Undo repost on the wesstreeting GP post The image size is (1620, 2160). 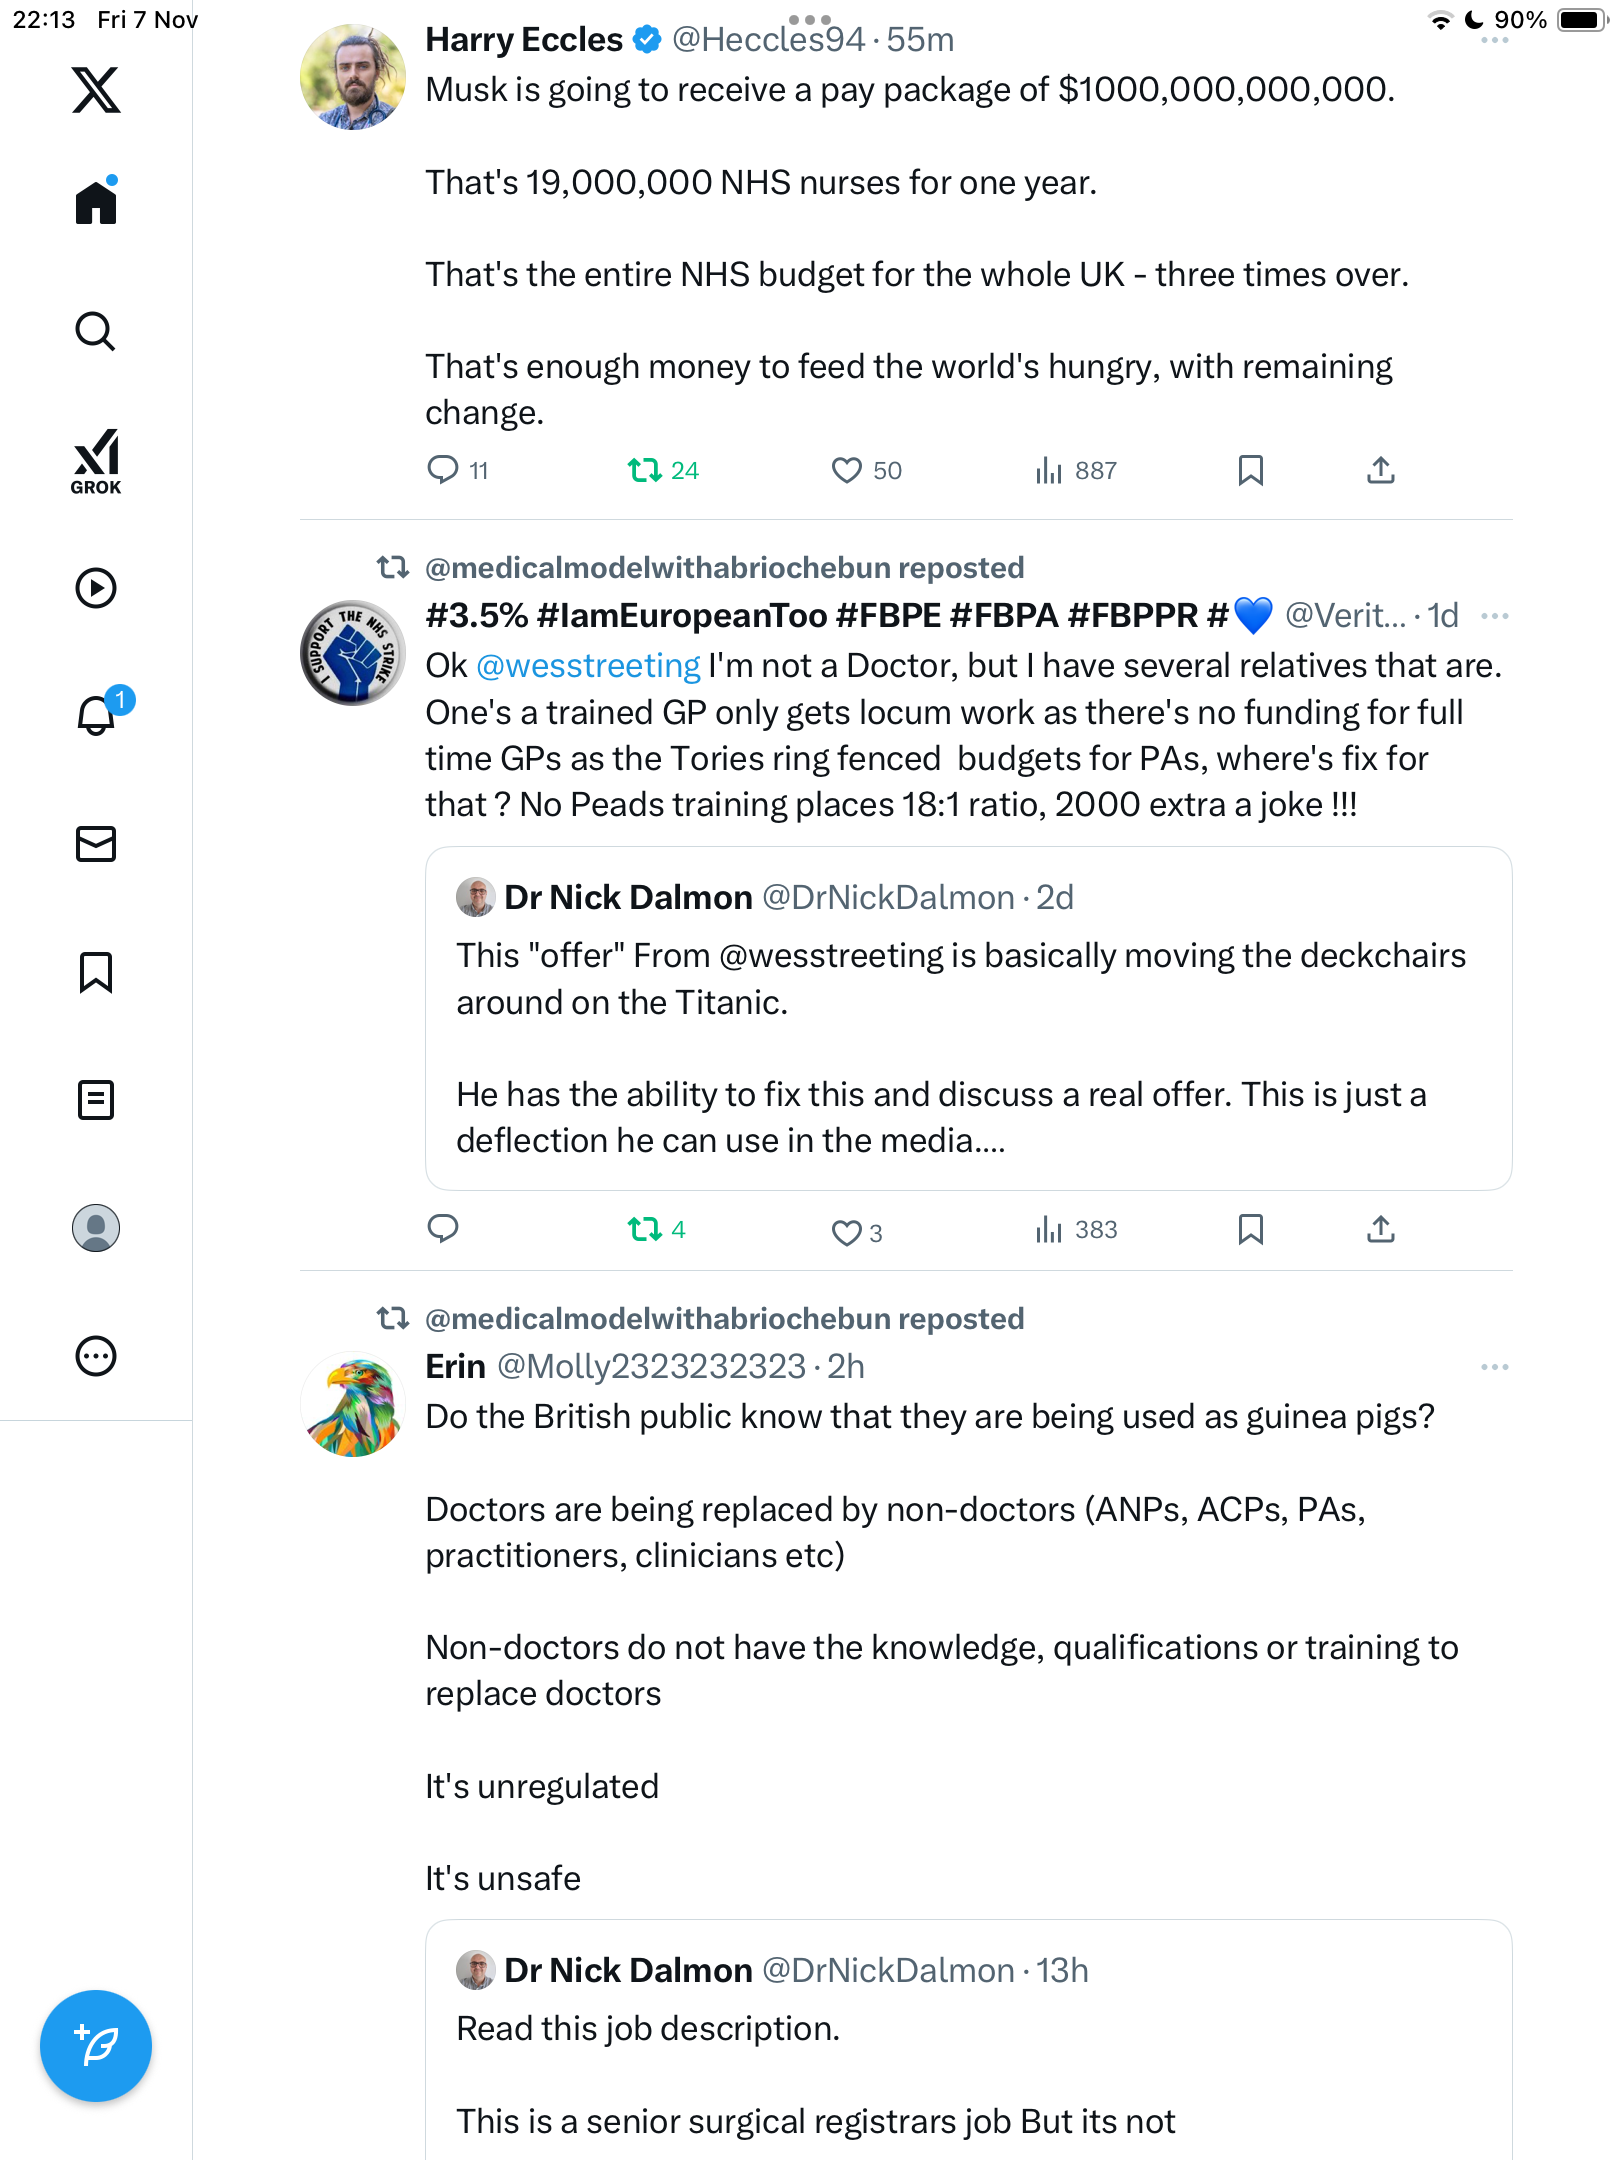click(x=645, y=1229)
